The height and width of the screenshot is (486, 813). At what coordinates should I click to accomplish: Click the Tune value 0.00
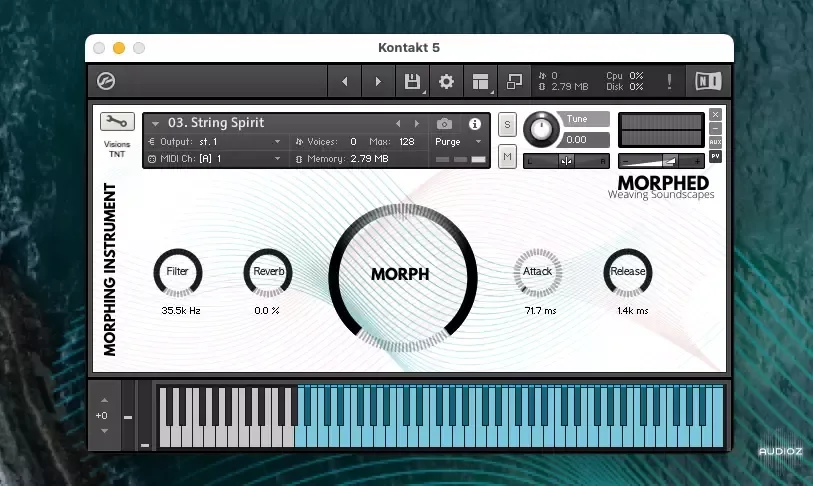(x=577, y=140)
